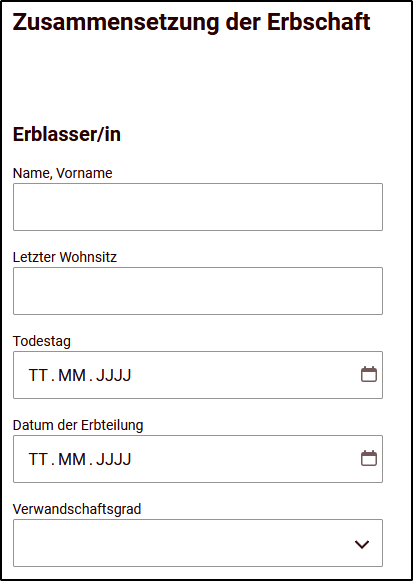The height and width of the screenshot is (581, 413).
Task: Select the JJJJ year segment in Todestag
Action: pos(113,375)
